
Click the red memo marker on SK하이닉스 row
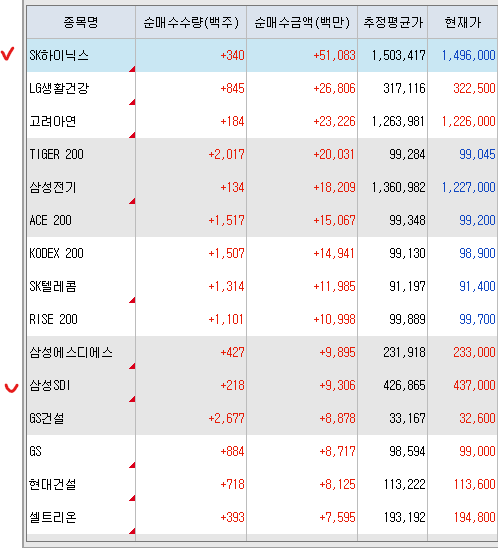pyautogui.click(x=132, y=69)
